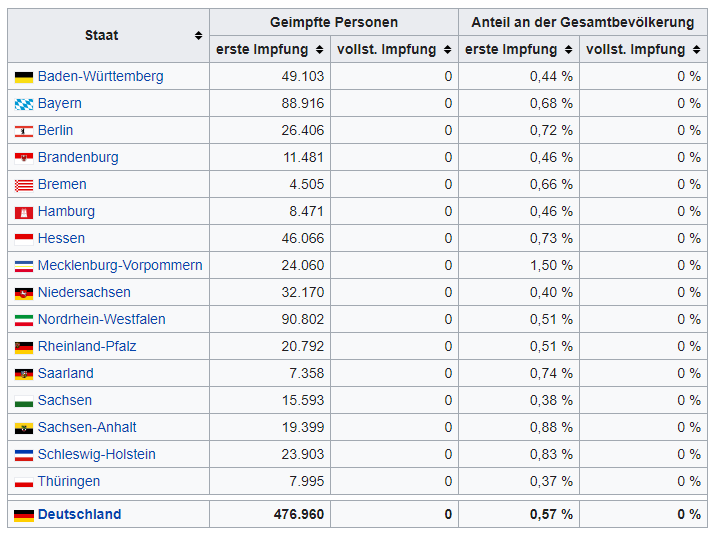Image resolution: width=724 pixels, height=540 pixels.
Task: Open the Nordrhein-Westfalen link
Action: coord(102,319)
